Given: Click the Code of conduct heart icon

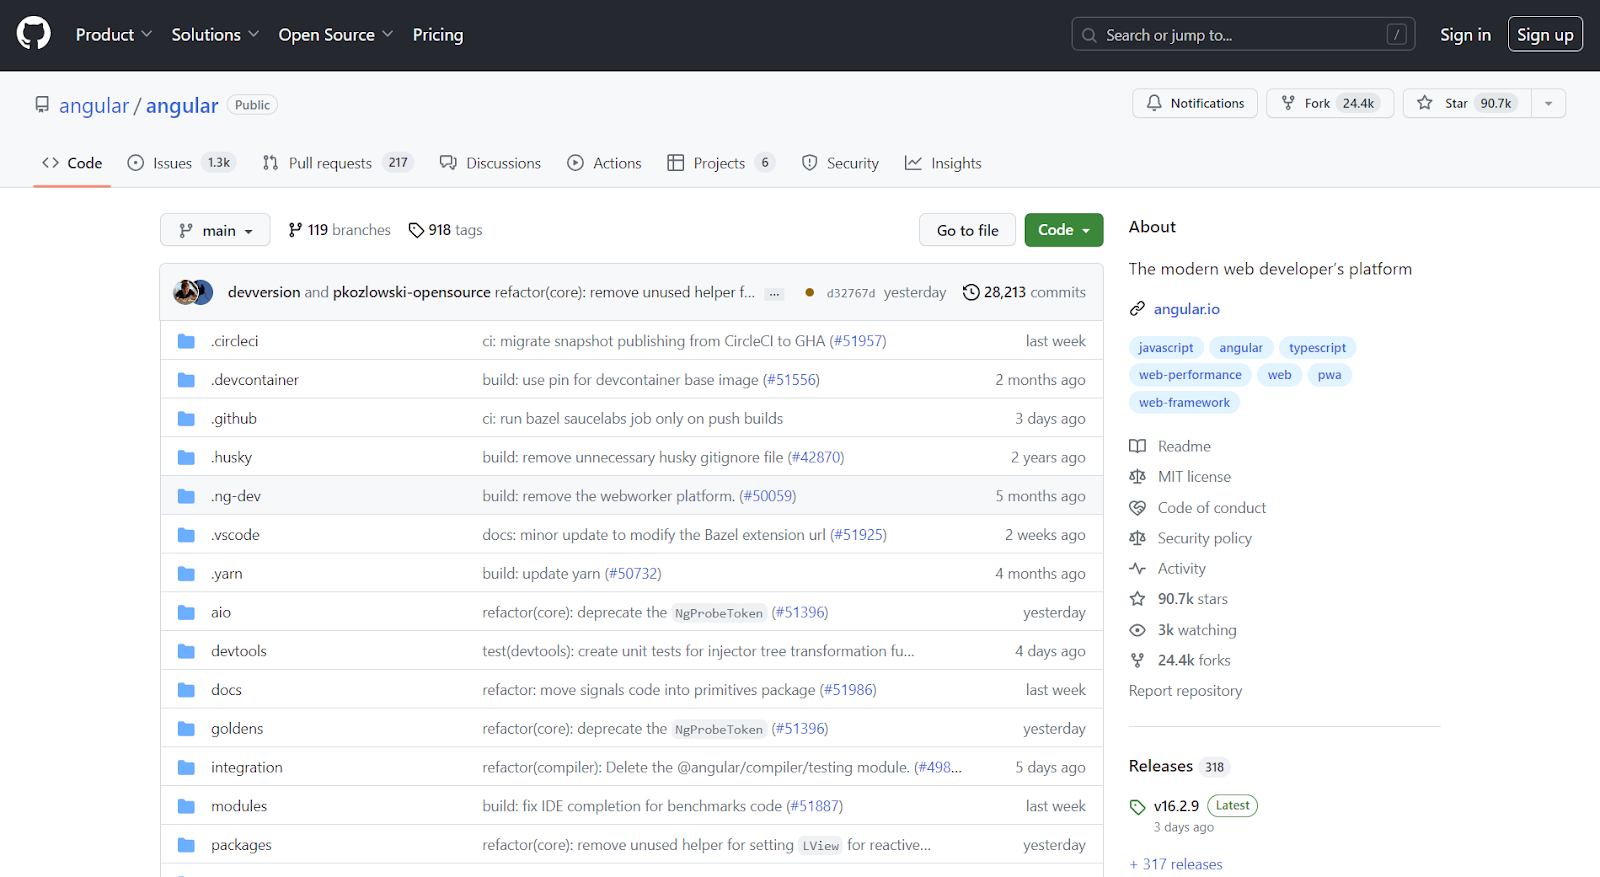Looking at the screenshot, I should click(x=1137, y=508).
